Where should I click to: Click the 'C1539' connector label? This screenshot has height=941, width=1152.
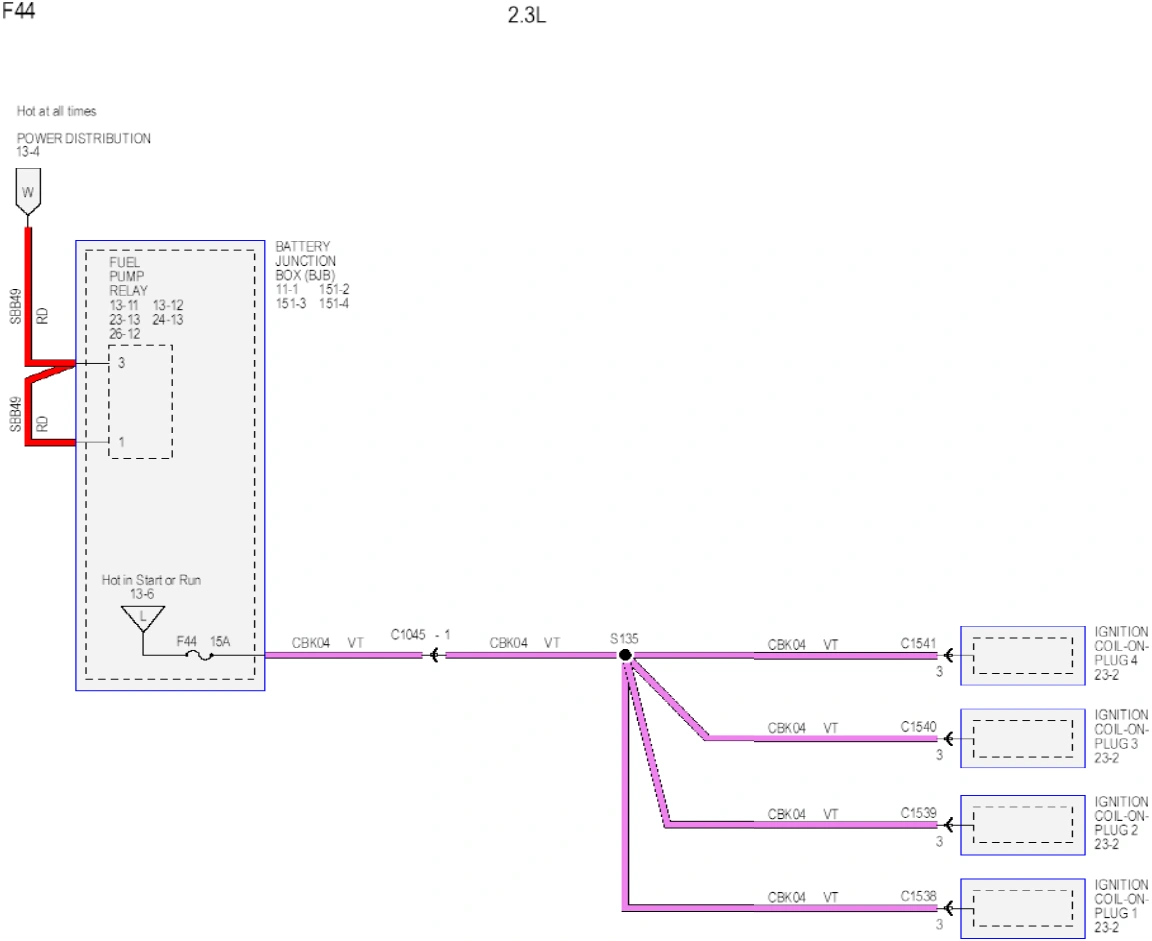pyautogui.click(x=918, y=813)
